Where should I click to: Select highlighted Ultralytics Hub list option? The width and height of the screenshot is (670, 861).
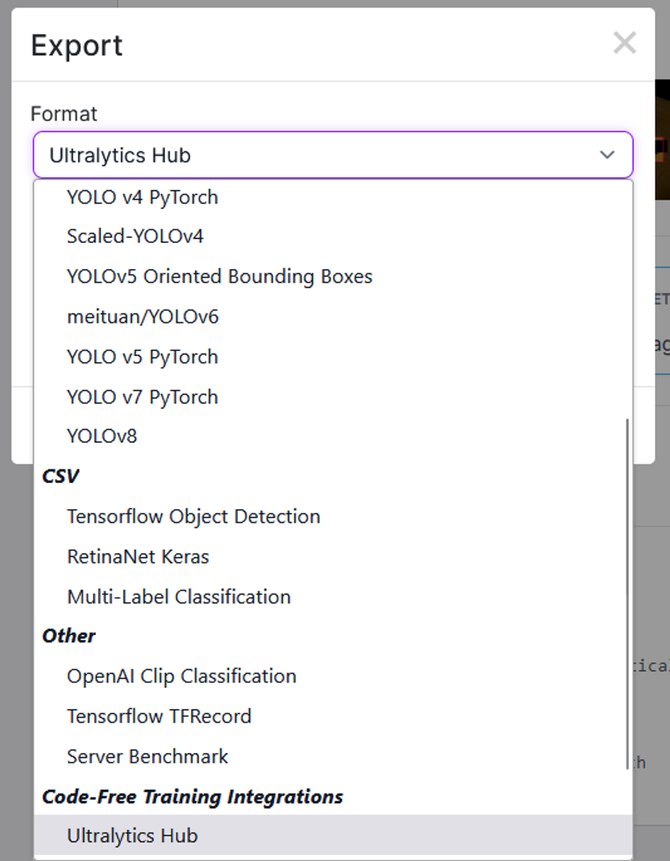pos(132,836)
